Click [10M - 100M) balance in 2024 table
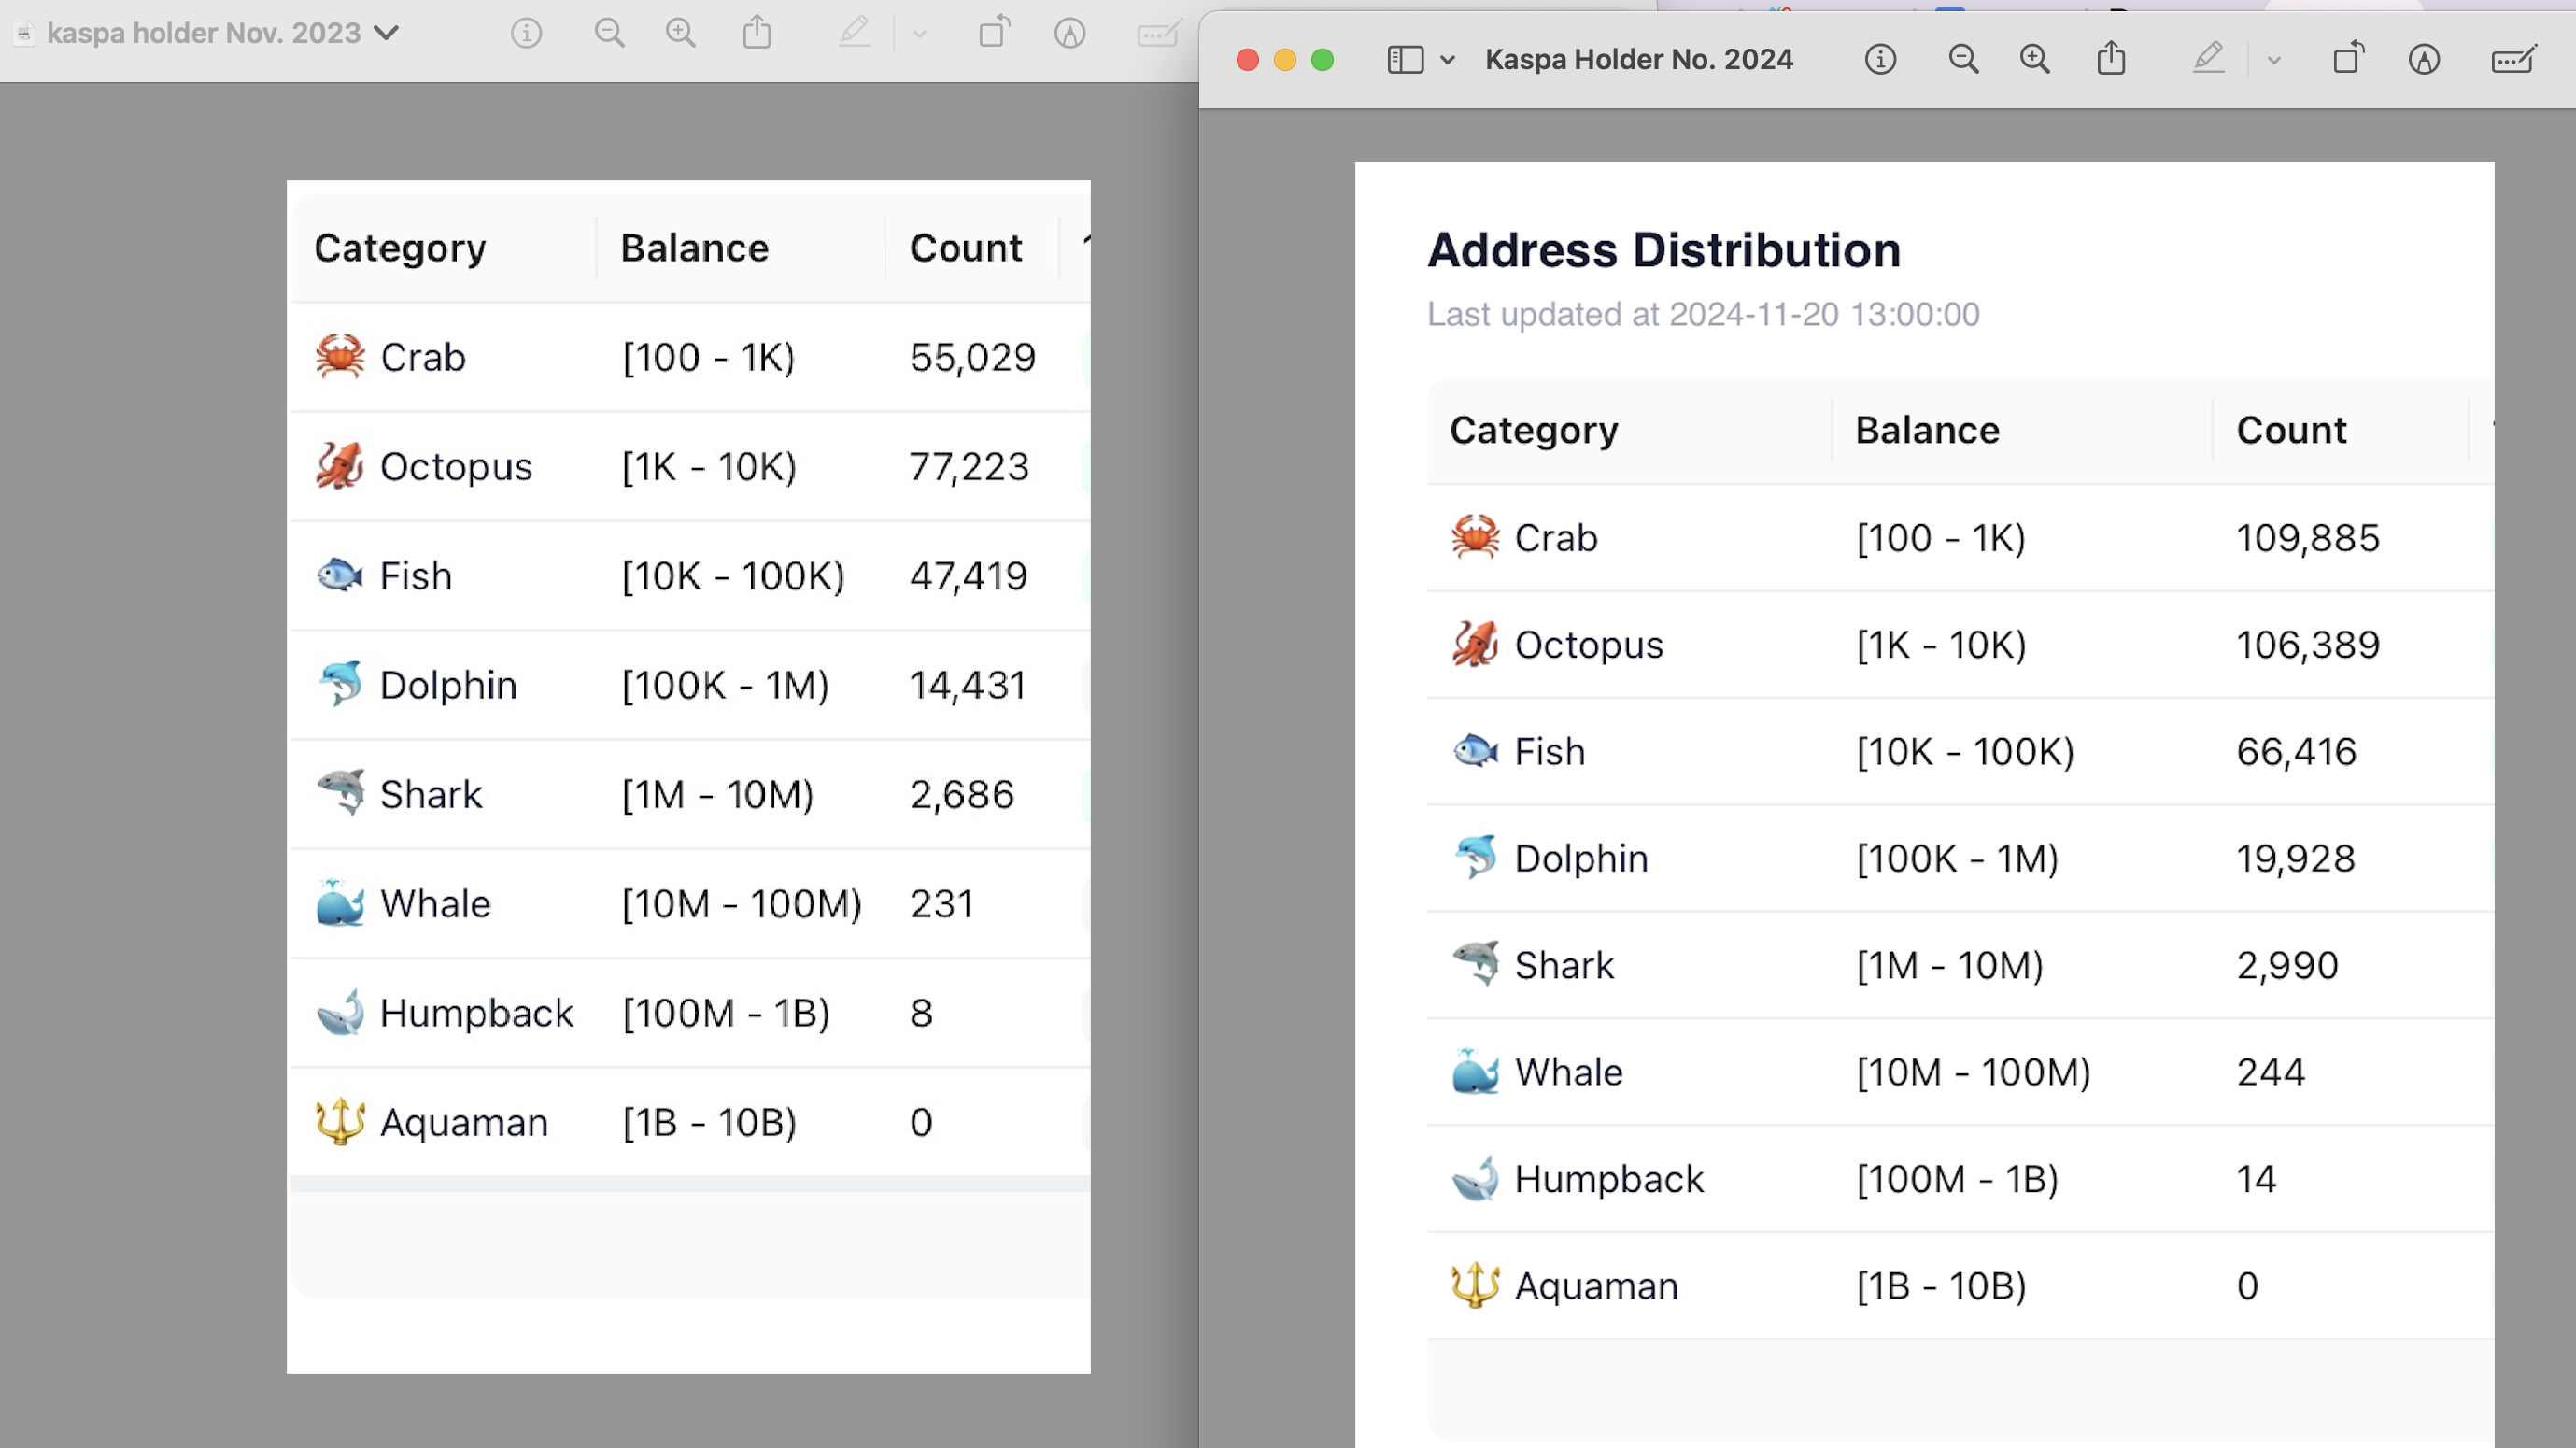Image resolution: width=2576 pixels, height=1448 pixels. (1973, 1073)
